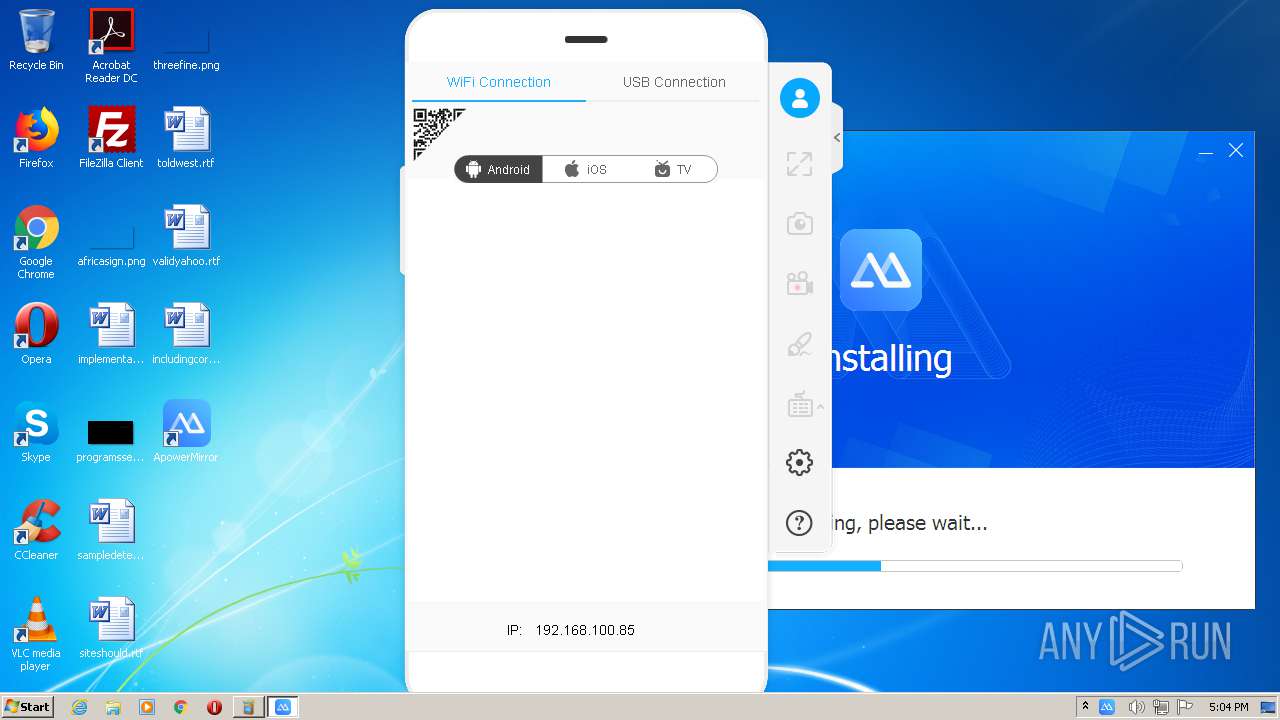Launch Internet Explorer from the taskbar
Image resolution: width=1280 pixels, height=720 pixels.
(x=79, y=707)
